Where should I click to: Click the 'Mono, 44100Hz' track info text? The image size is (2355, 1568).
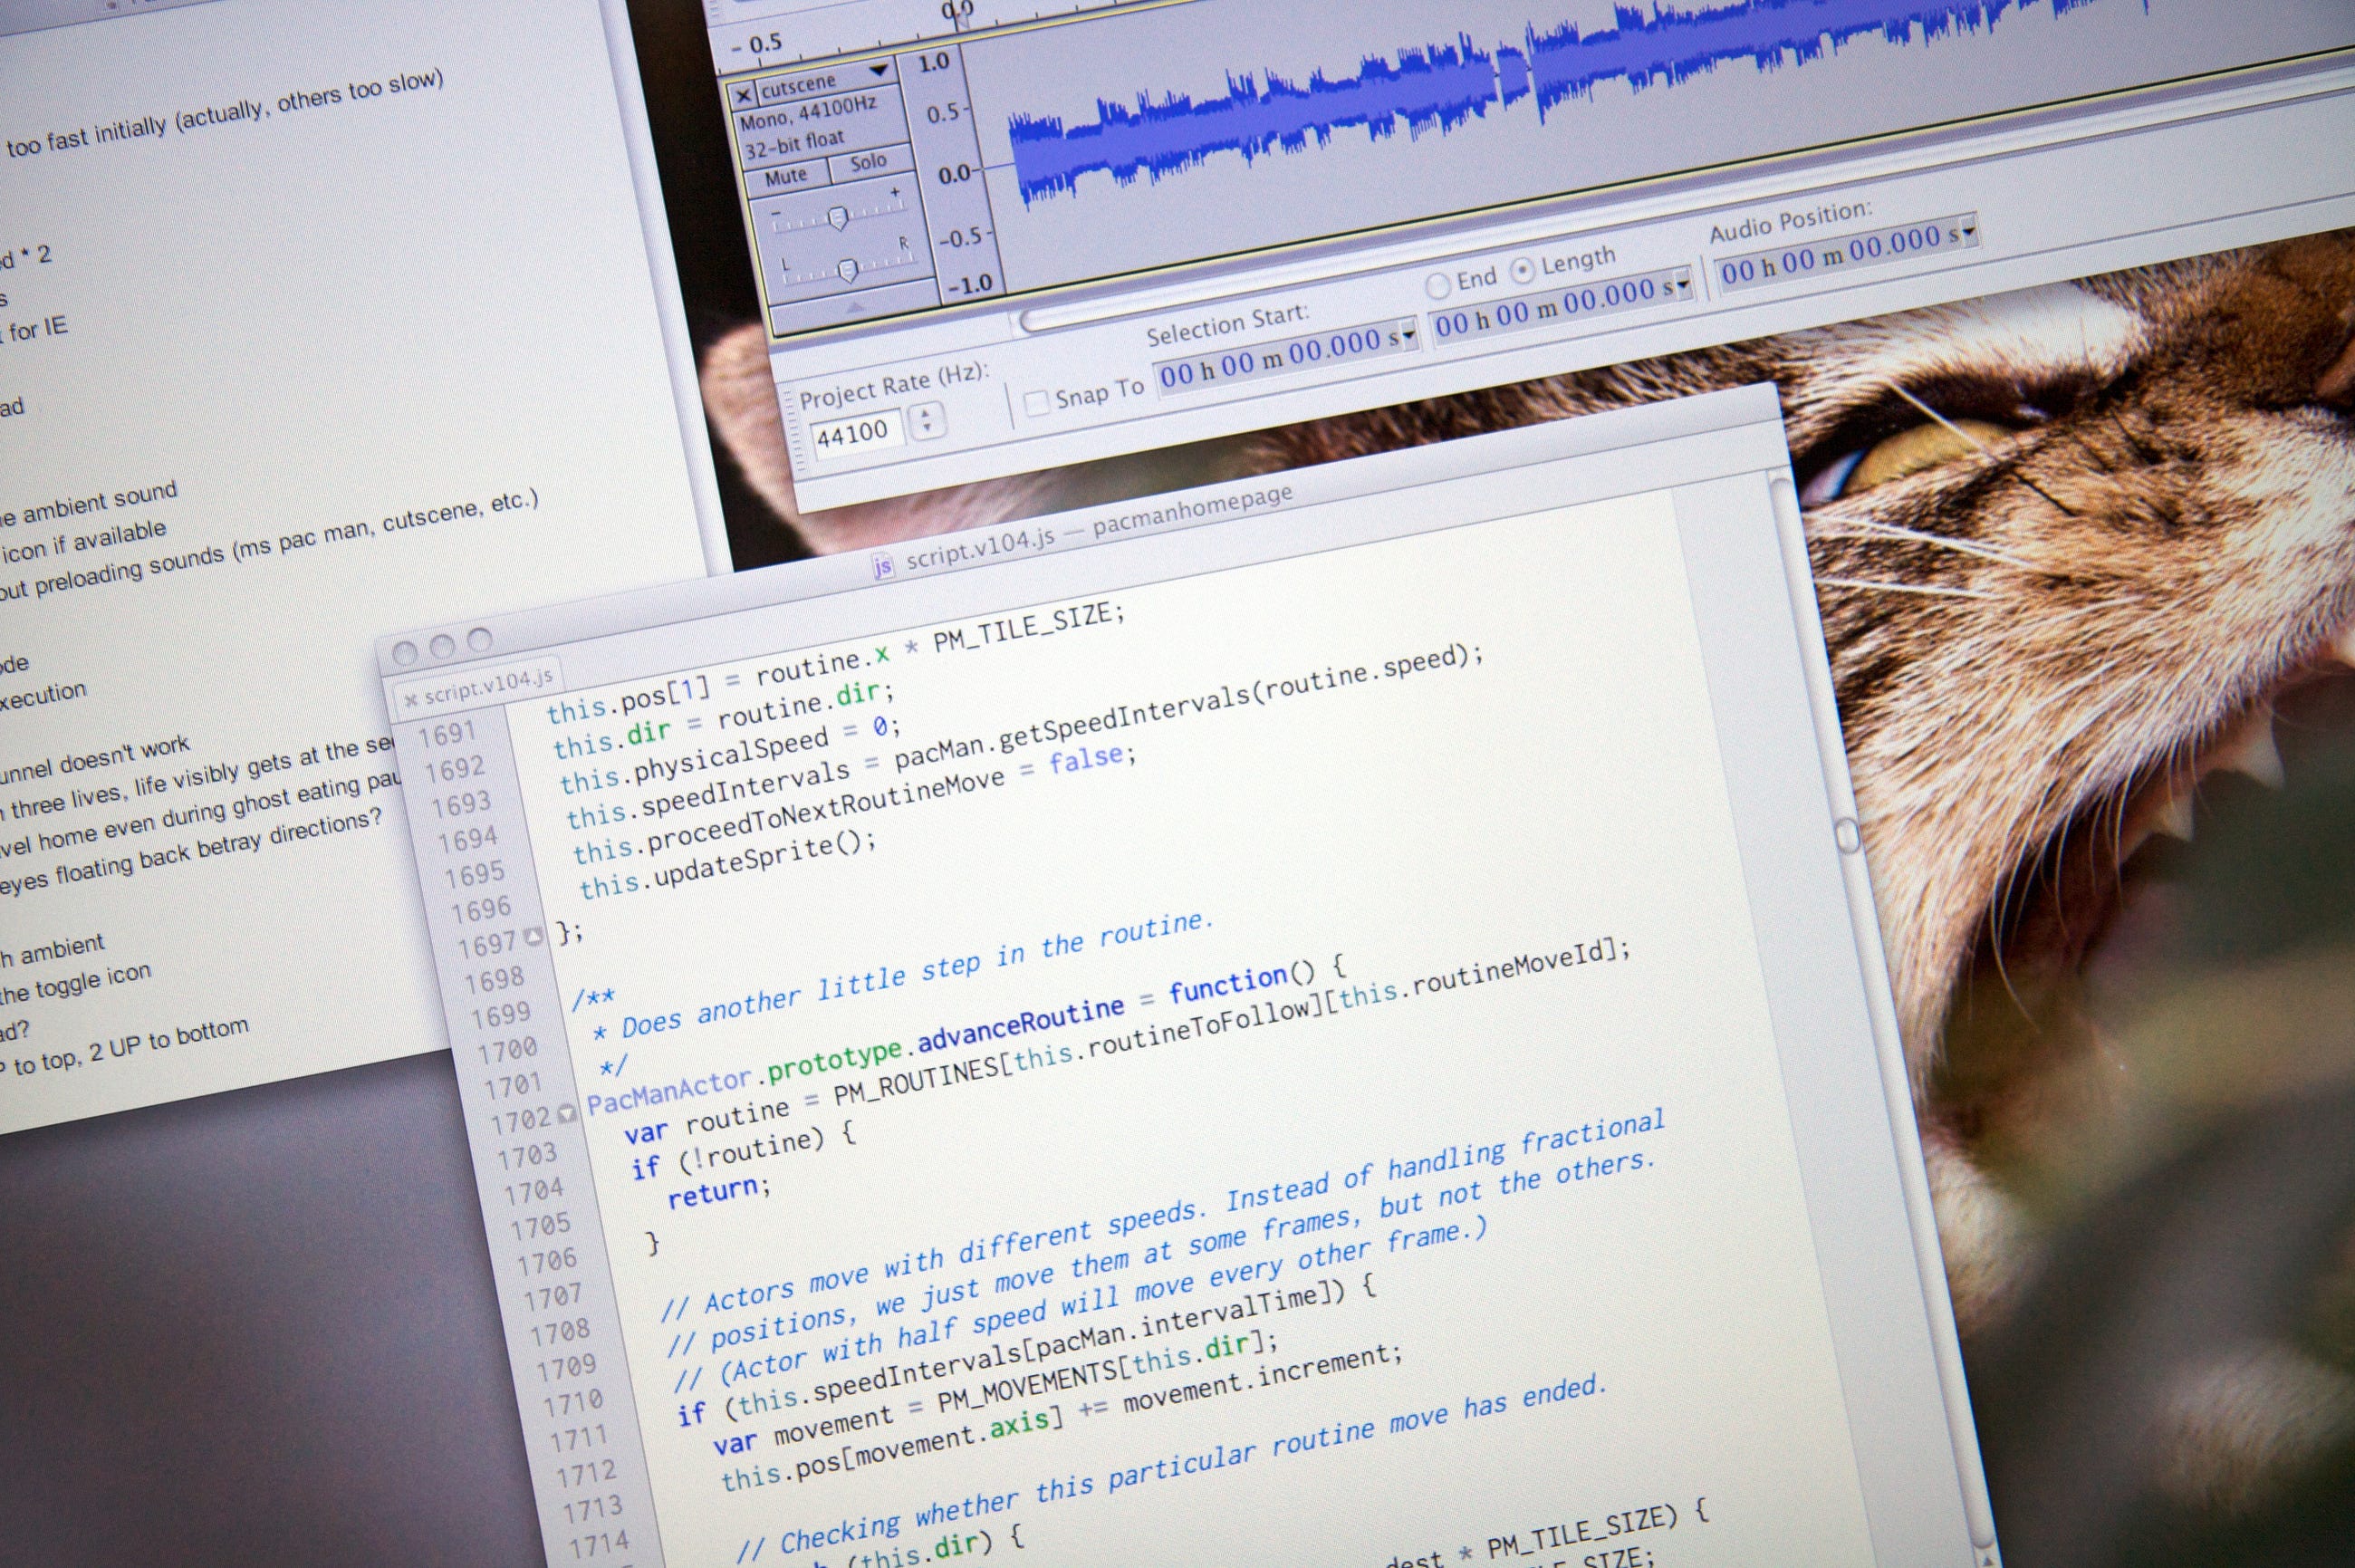[807, 113]
